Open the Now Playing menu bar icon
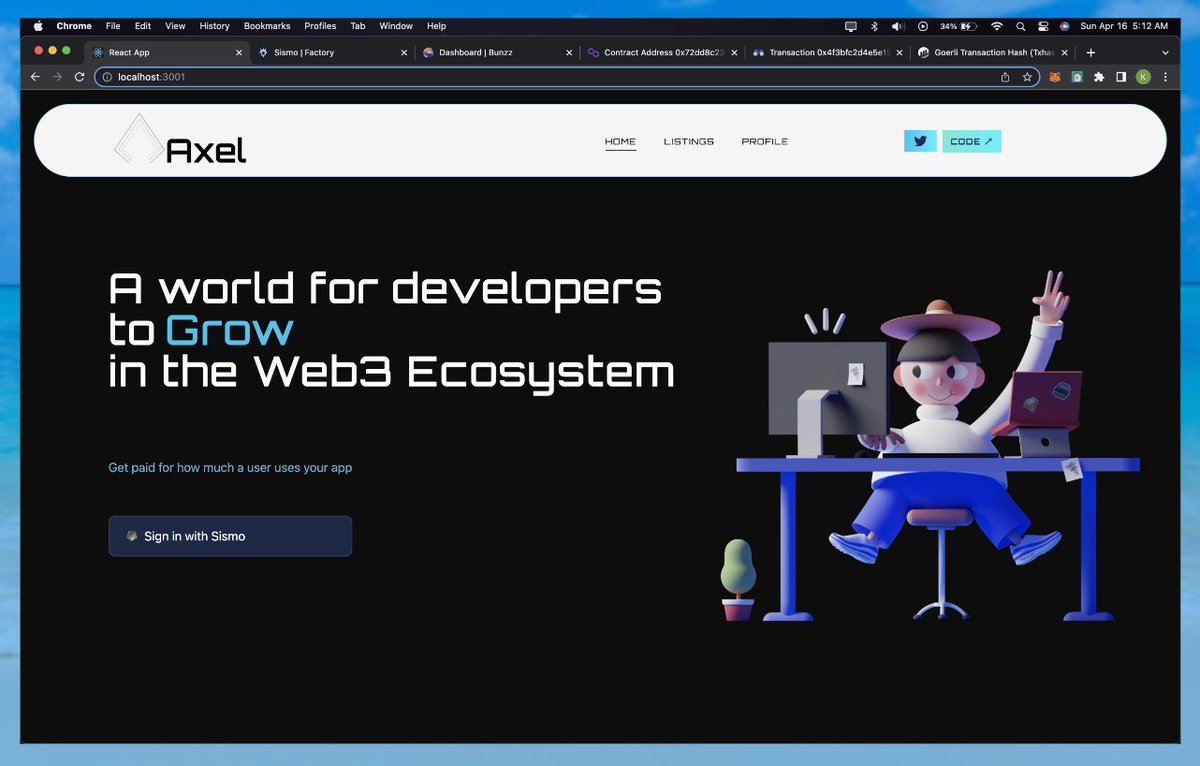The height and width of the screenshot is (766, 1200). (x=923, y=26)
